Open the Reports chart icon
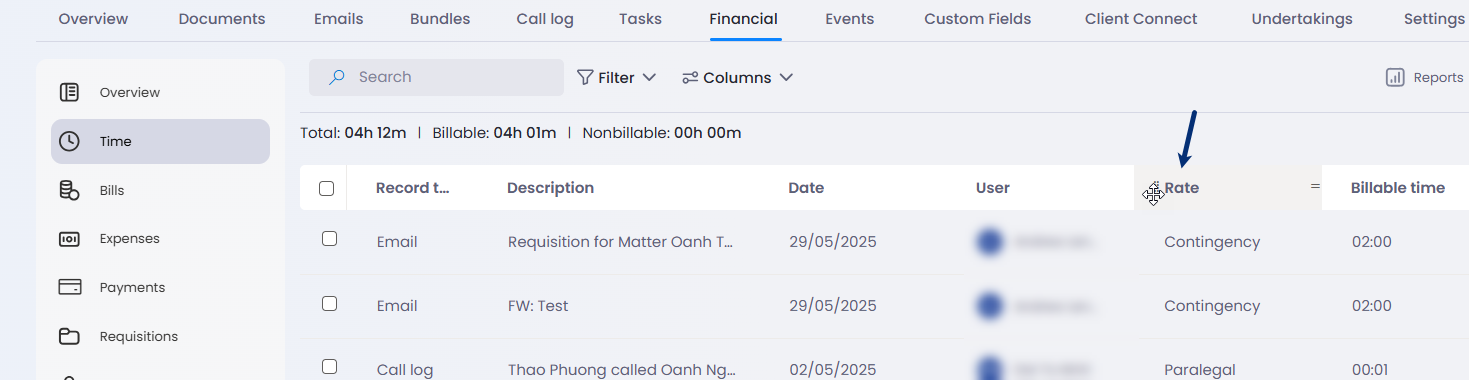The width and height of the screenshot is (1469, 380). click(x=1395, y=78)
